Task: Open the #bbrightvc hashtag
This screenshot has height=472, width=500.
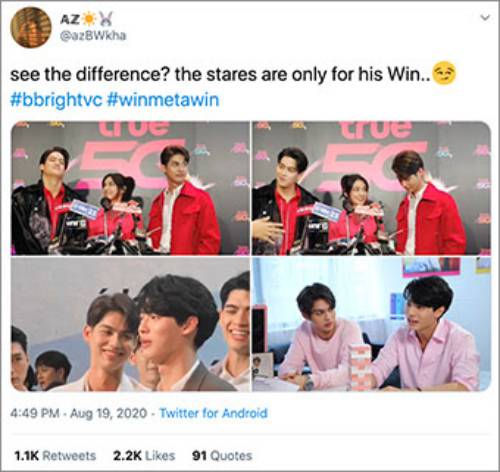Action: point(56,100)
